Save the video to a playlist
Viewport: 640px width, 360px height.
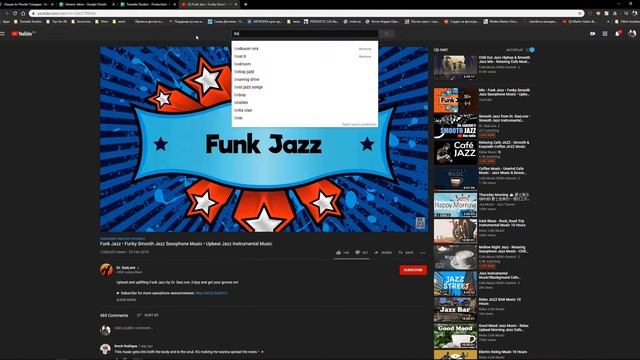coord(406,253)
